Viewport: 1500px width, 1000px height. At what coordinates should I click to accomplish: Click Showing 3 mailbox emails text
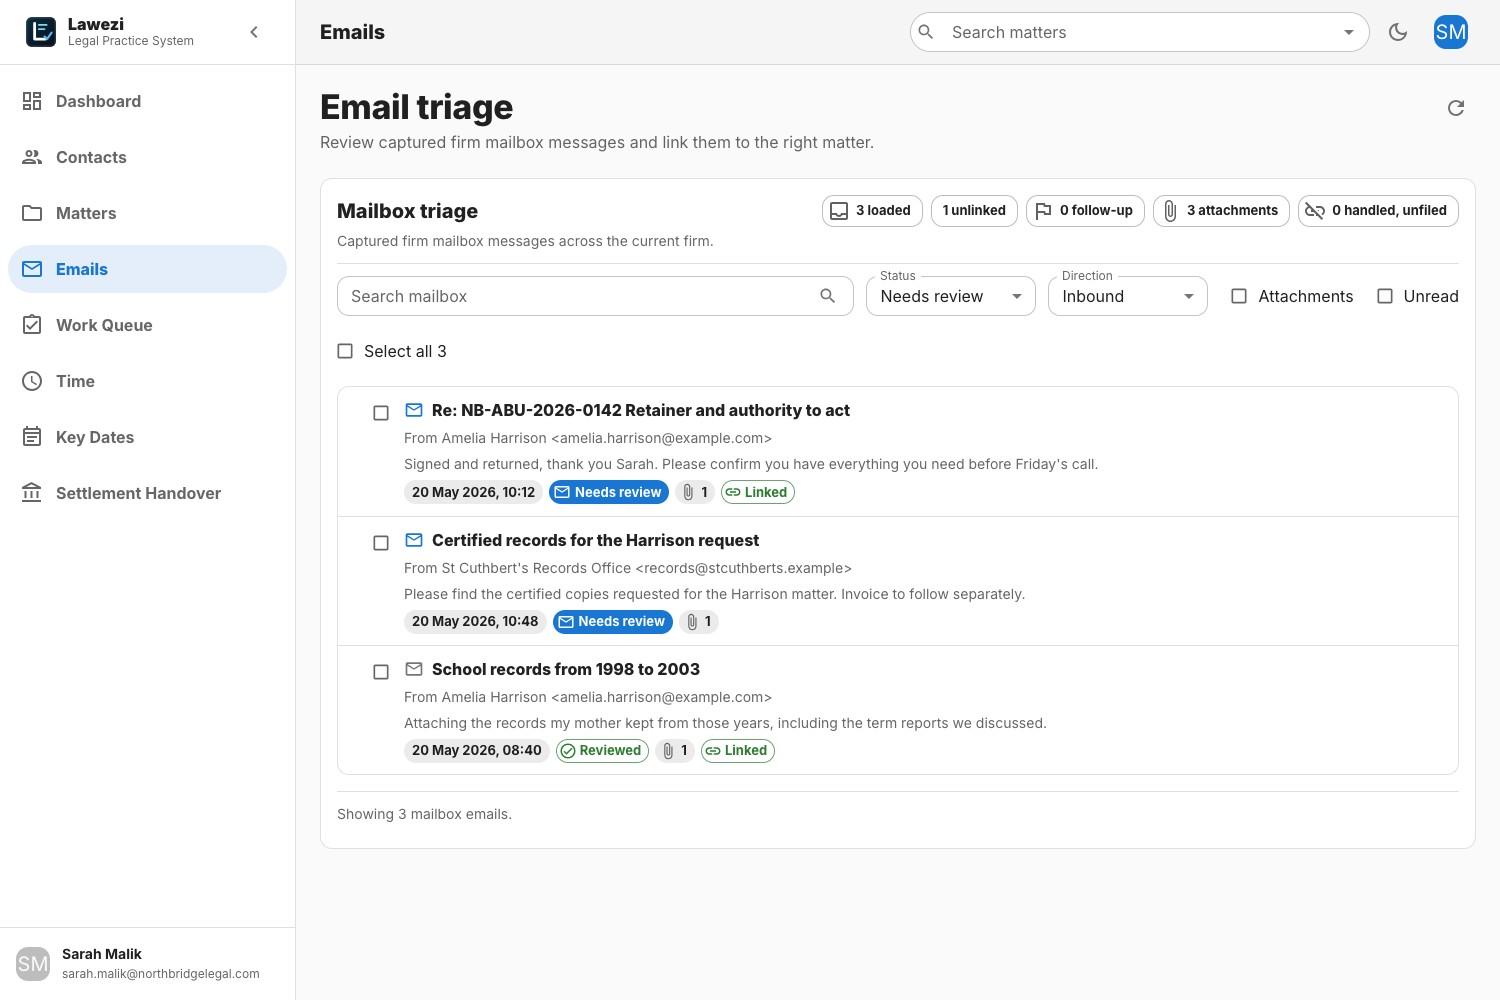(424, 814)
